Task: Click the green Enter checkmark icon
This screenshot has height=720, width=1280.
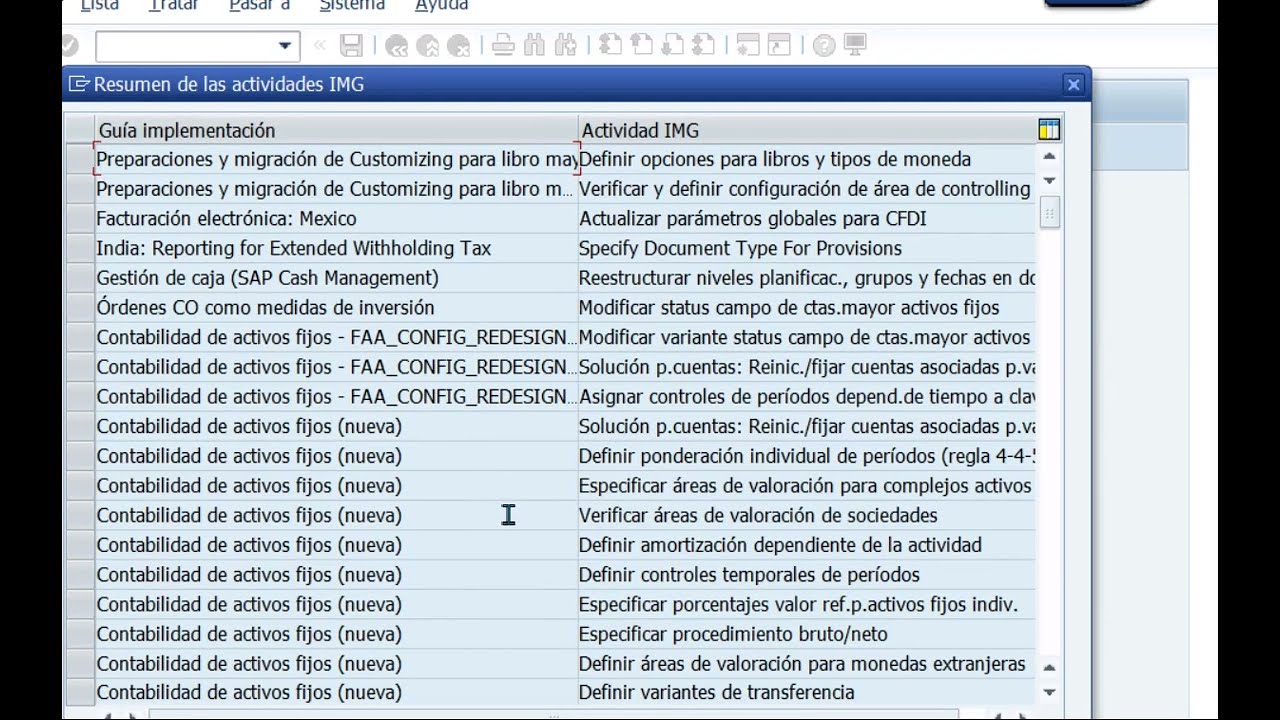Action: (68, 46)
